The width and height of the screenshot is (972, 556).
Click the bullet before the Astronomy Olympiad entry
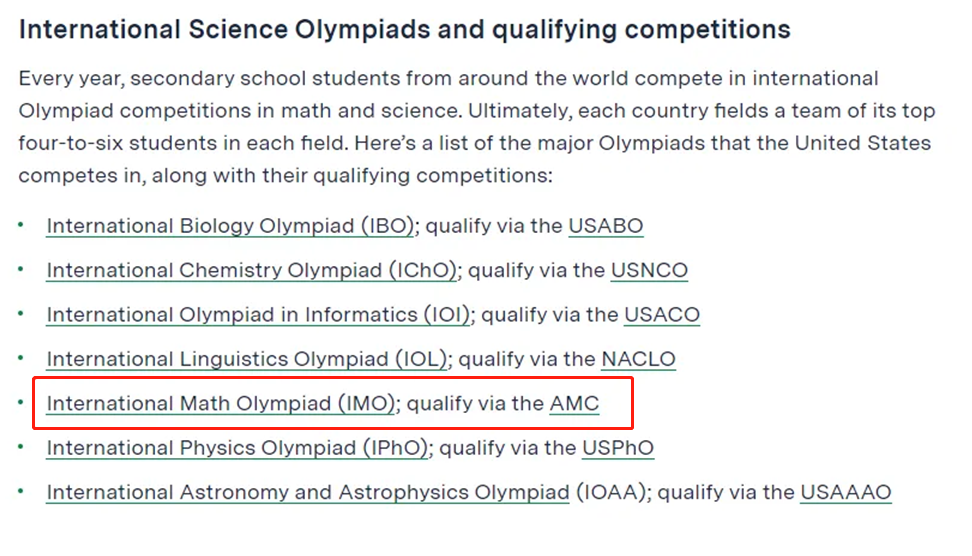point(21,492)
